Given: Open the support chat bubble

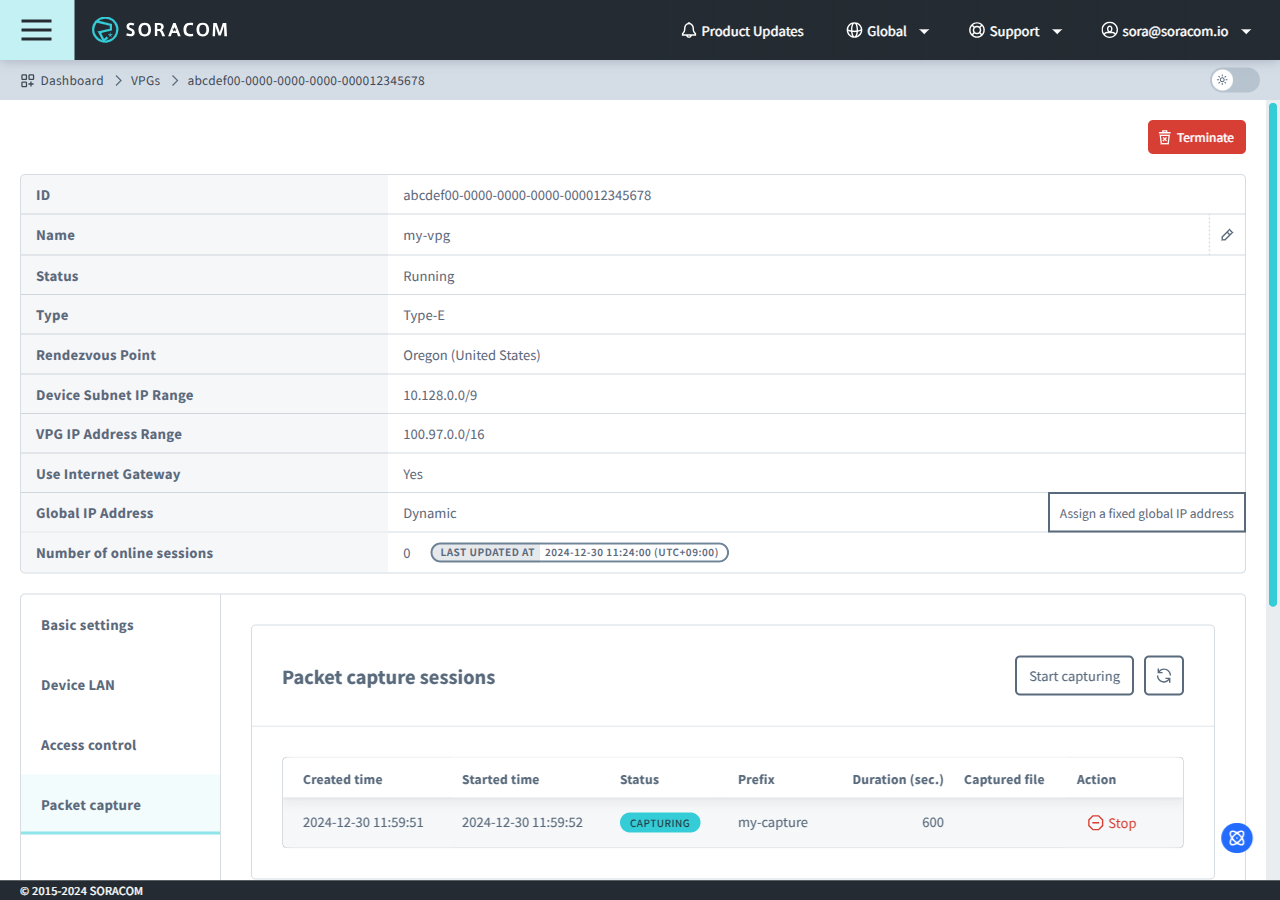Looking at the screenshot, I should click(x=1236, y=838).
